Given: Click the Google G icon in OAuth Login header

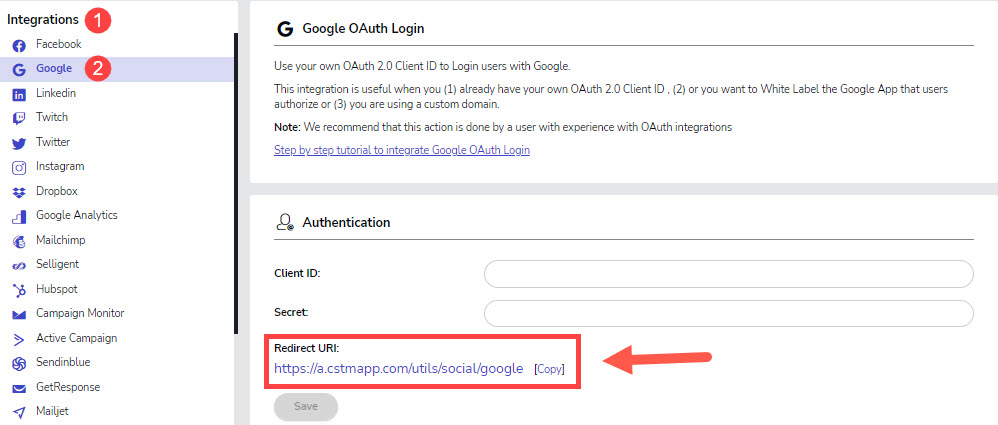Looking at the screenshot, I should (286, 29).
